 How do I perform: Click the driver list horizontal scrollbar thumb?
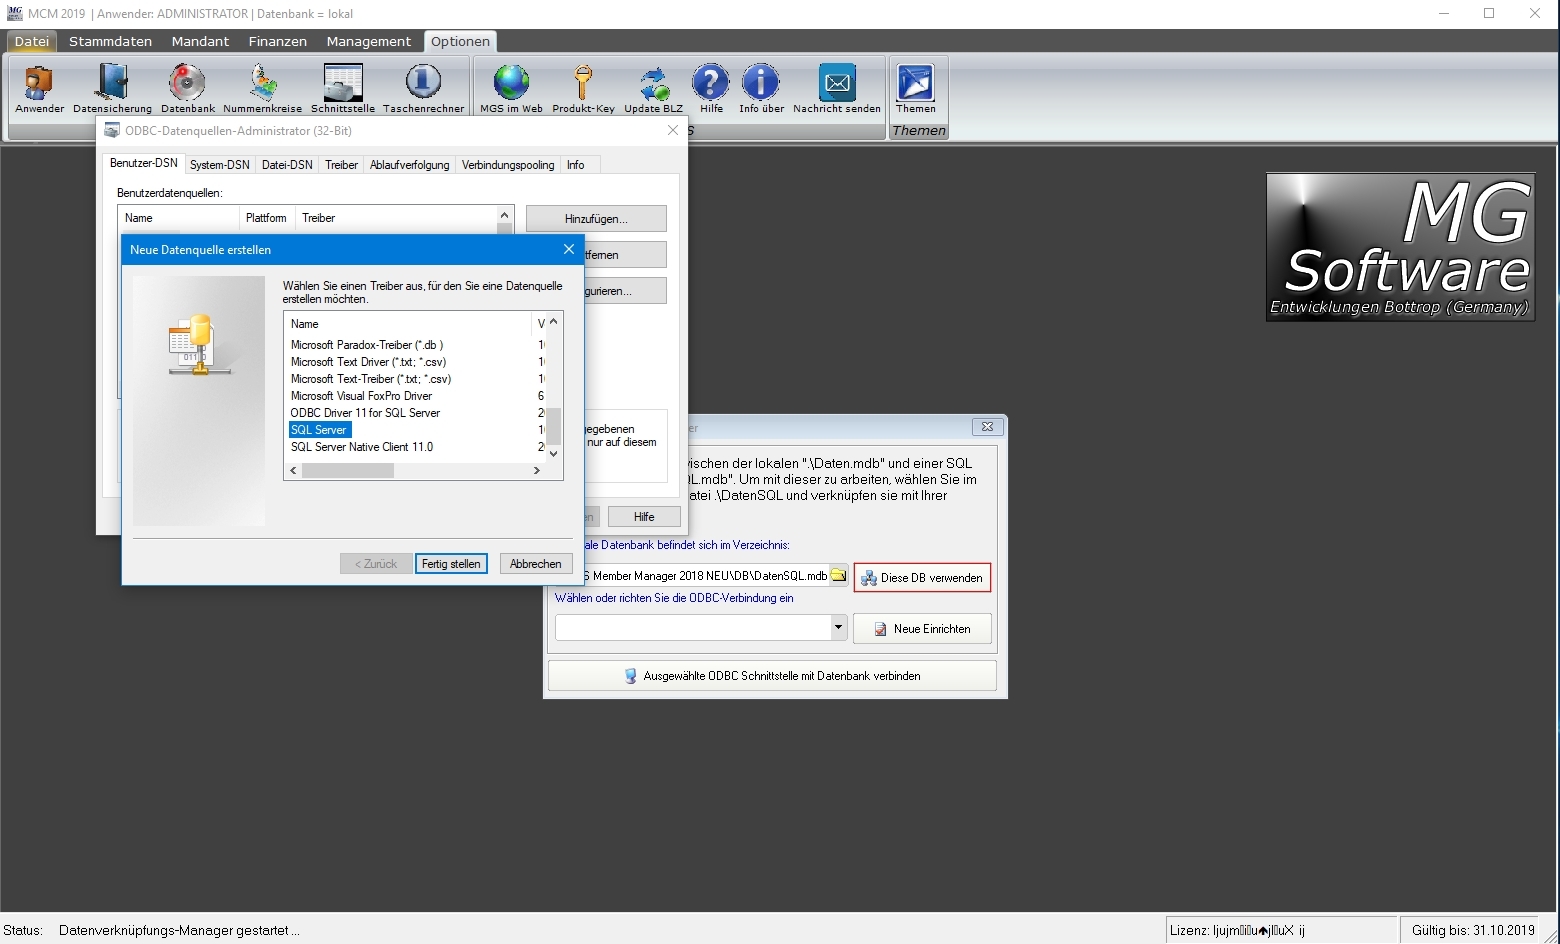click(x=348, y=470)
